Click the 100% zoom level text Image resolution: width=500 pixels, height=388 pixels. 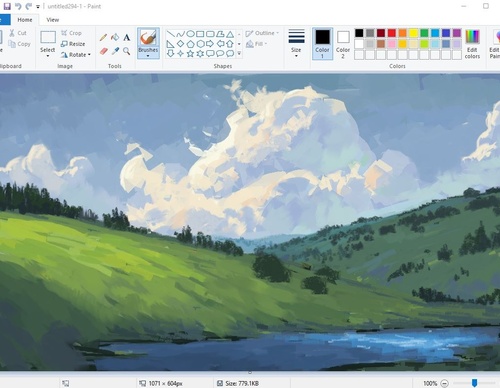(x=430, y=383)
